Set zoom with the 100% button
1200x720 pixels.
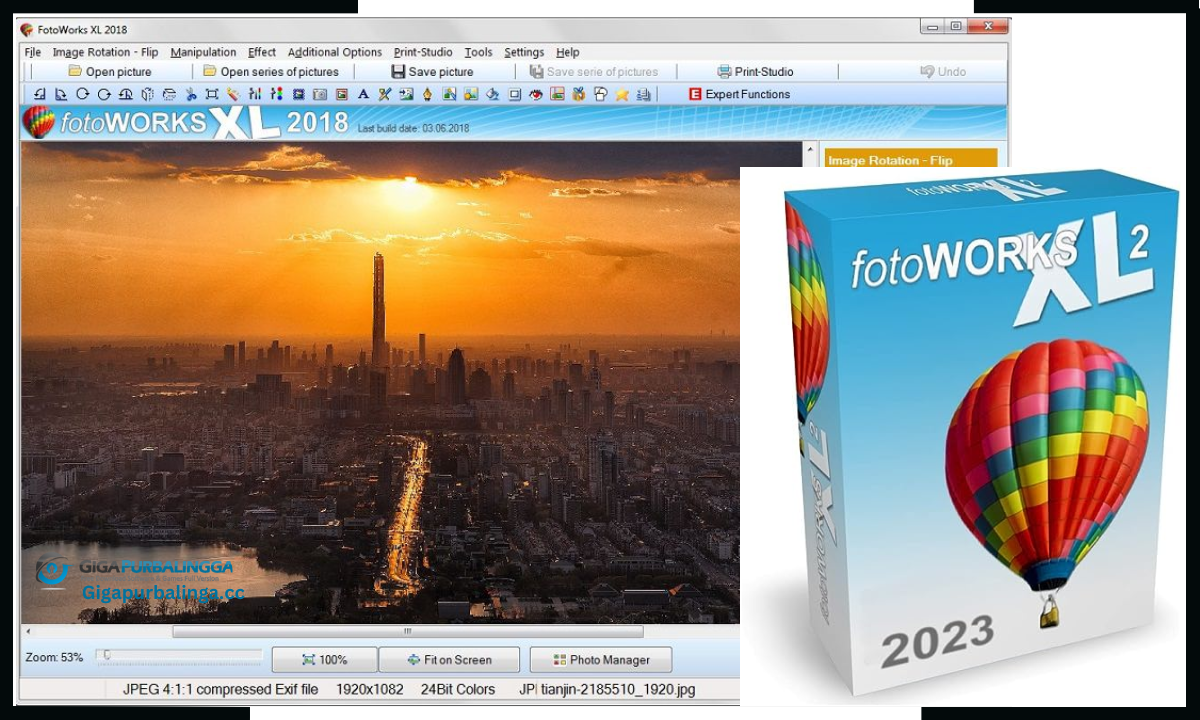tap(324, 660)
